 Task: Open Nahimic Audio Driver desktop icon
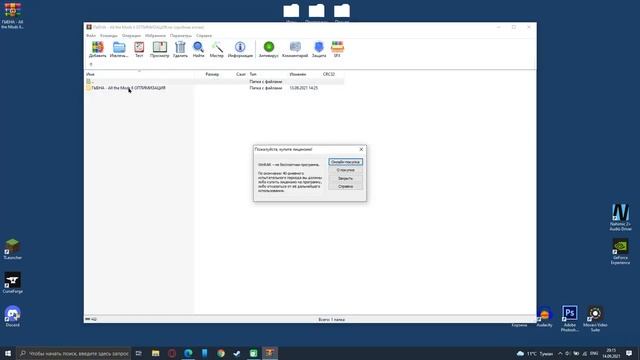[620, 218]
